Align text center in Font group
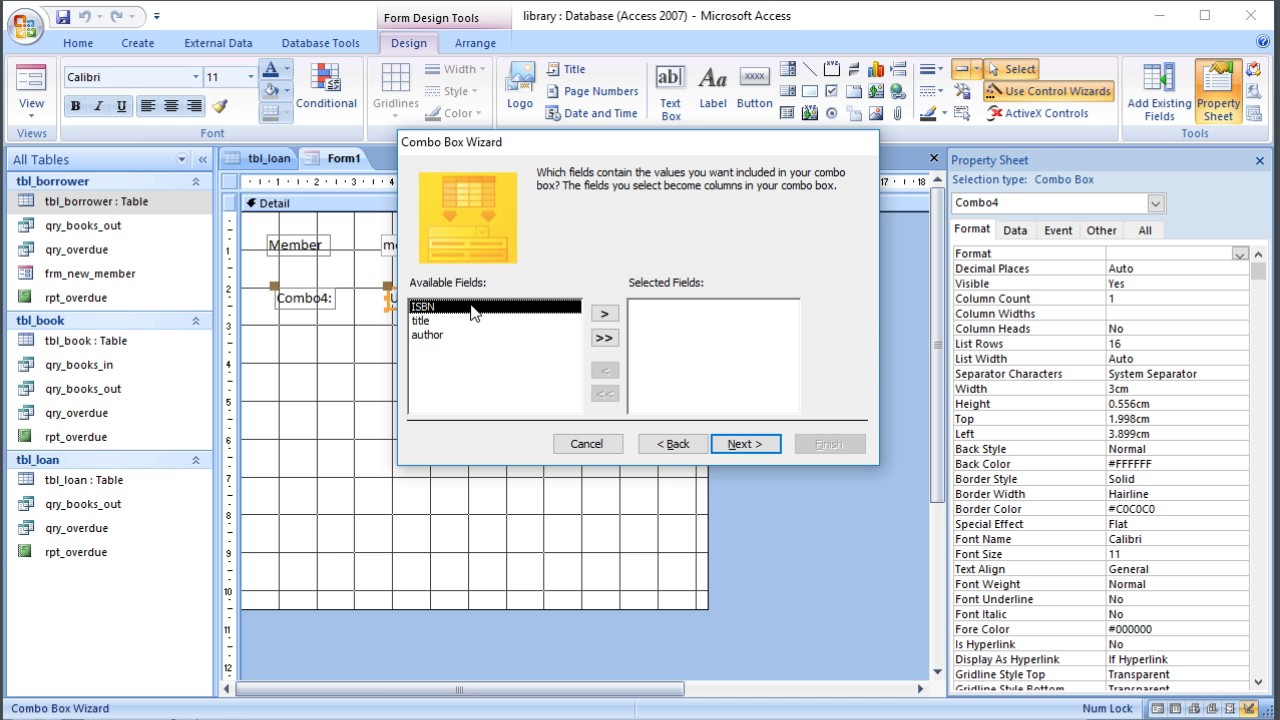The image size is (1280, 720). pyautogui.click(x=171, y=106)
